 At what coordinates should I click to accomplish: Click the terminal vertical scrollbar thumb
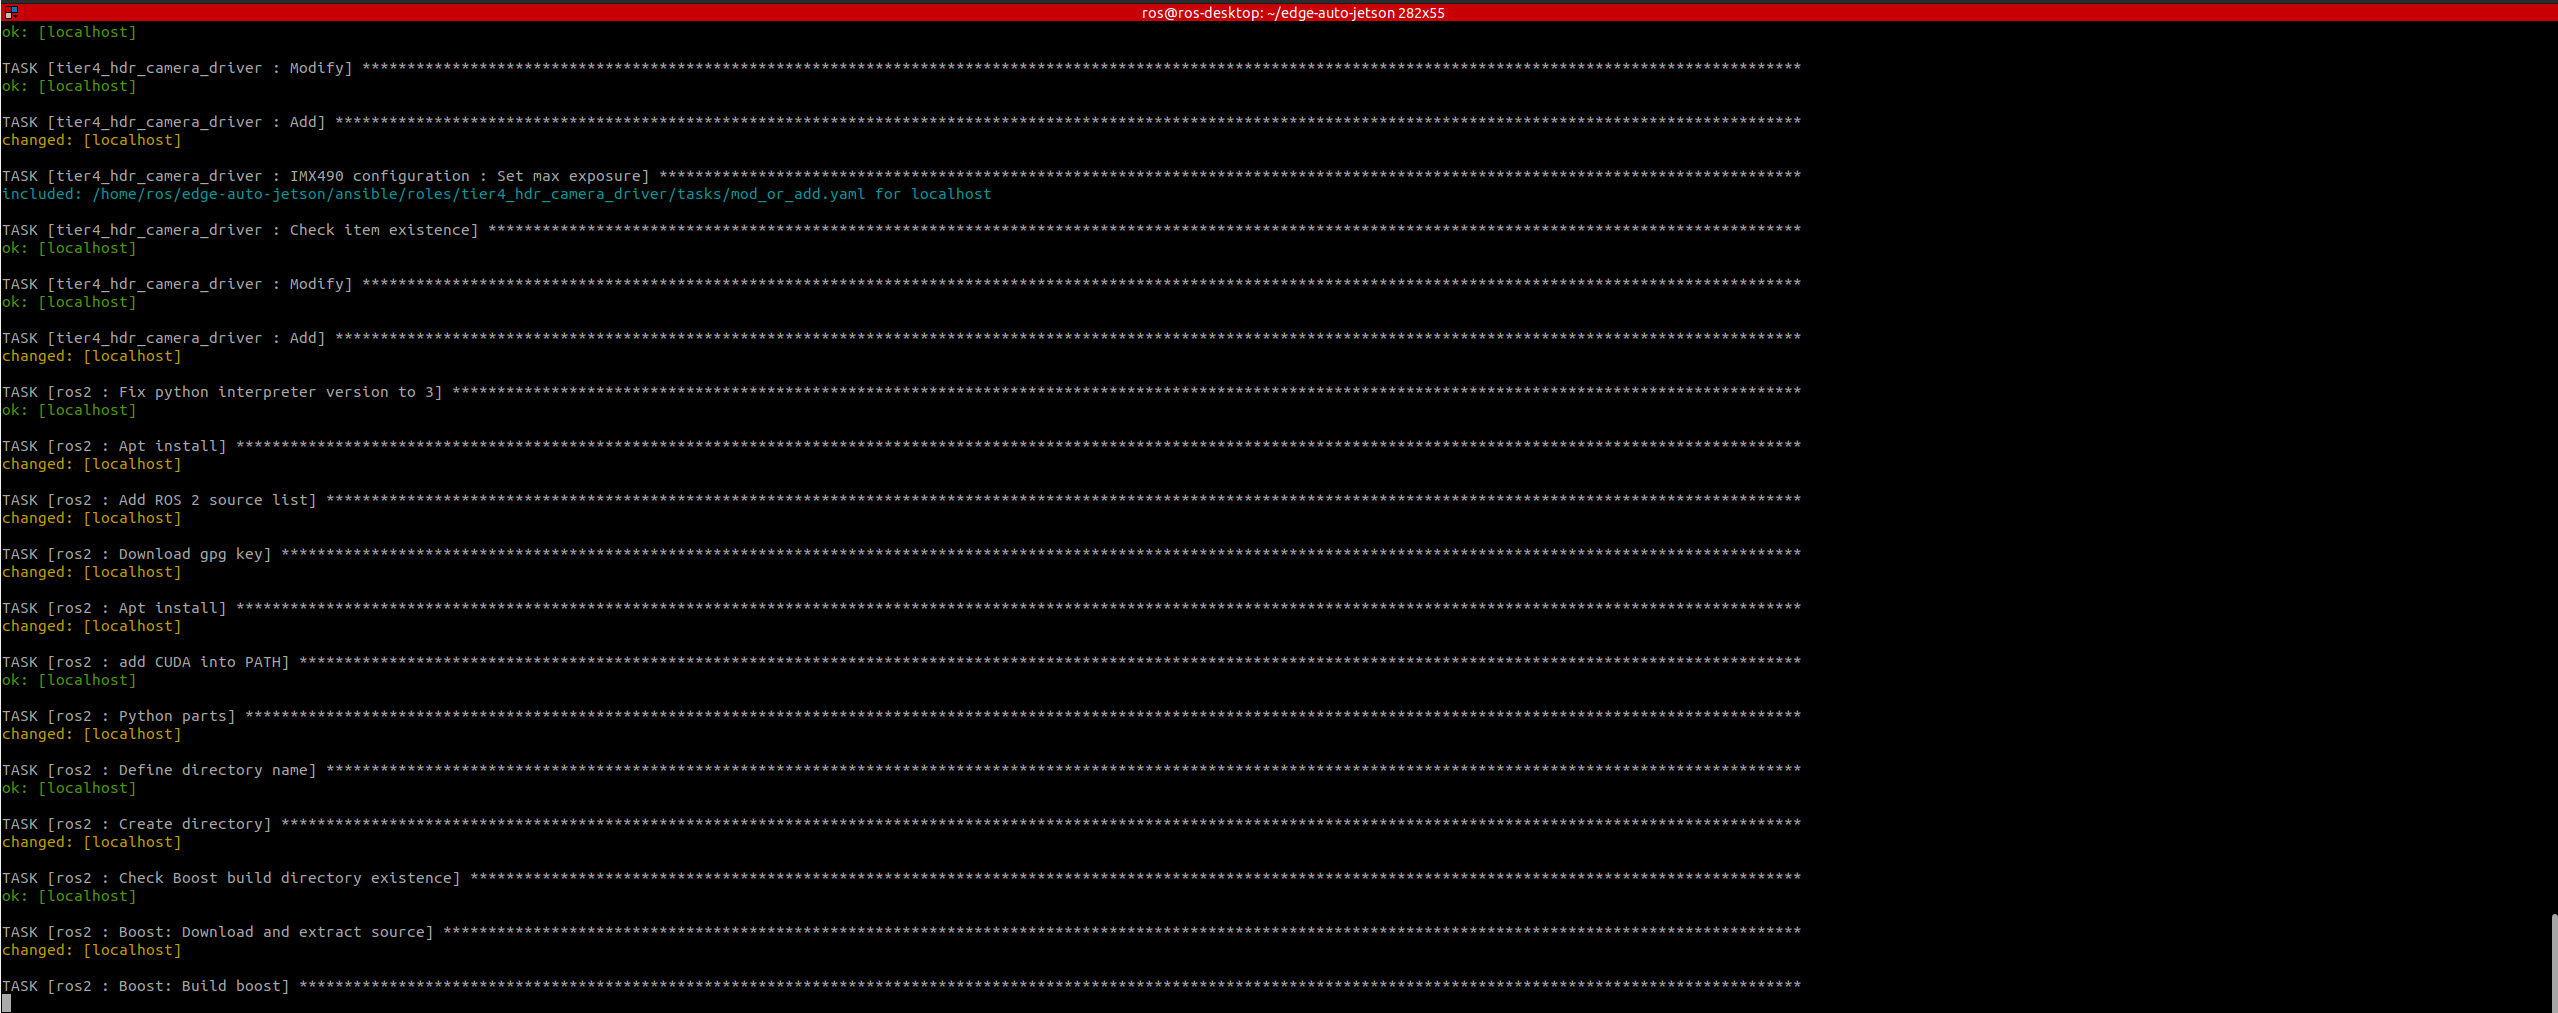(2554, 961)
